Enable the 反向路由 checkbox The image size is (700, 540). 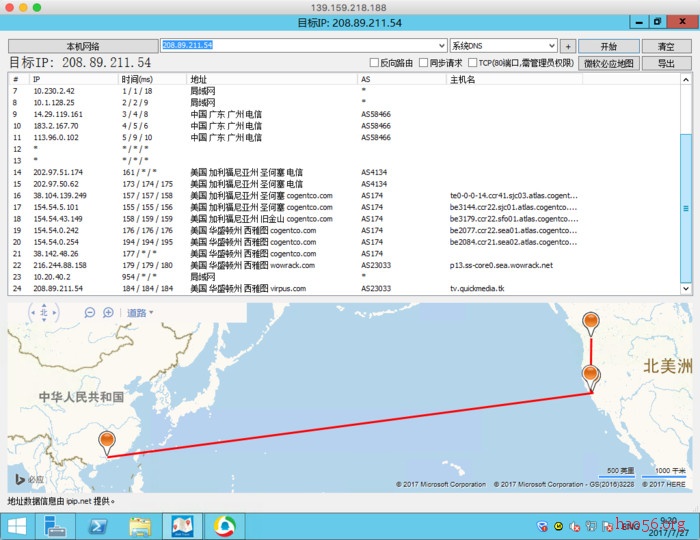pyautogui.click(x=375, y=63)
